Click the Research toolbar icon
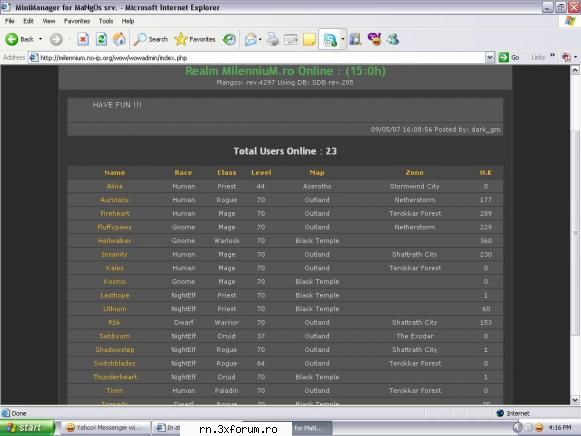This screenshot has height=436, width=581. [330, 39]
